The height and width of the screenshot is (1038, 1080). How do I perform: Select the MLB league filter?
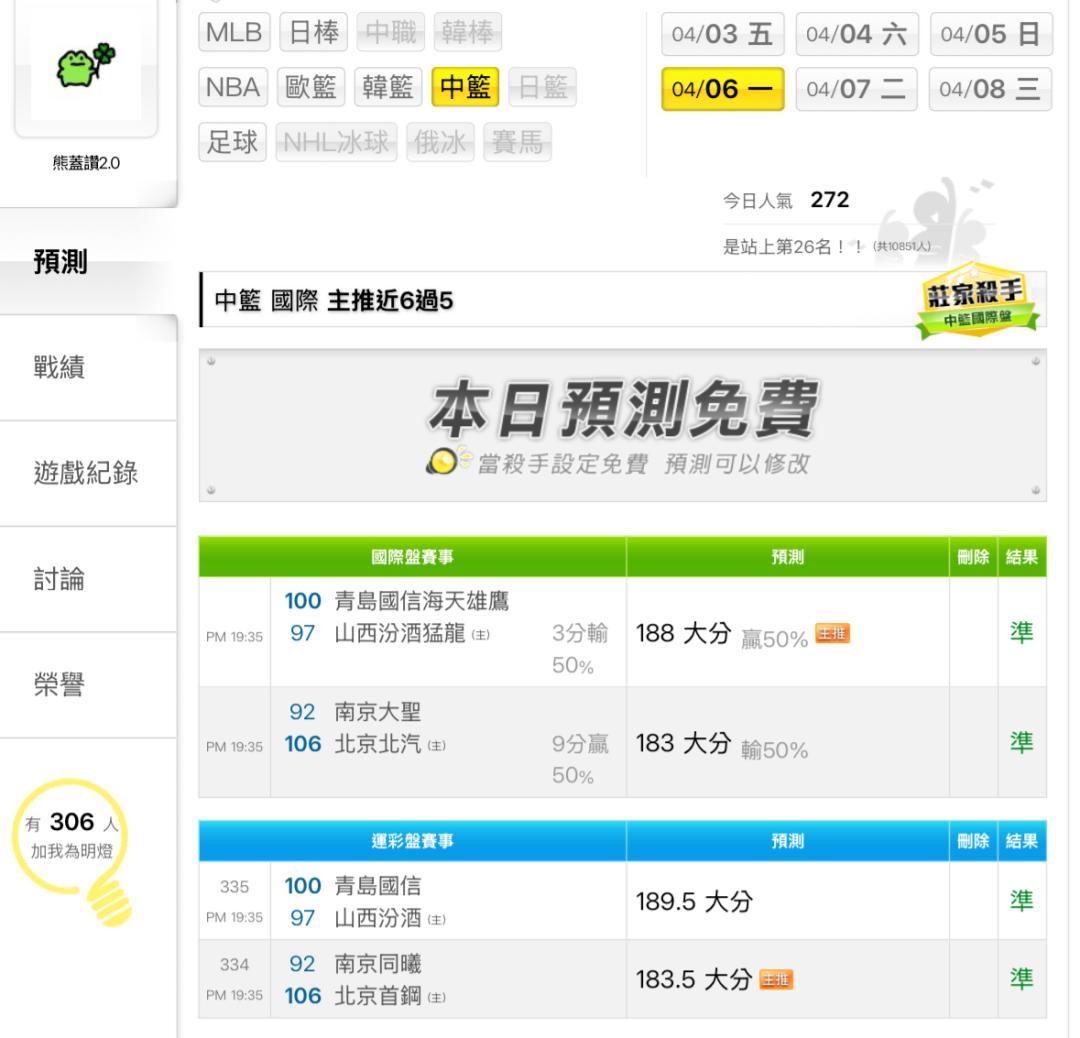pos(234,32)
